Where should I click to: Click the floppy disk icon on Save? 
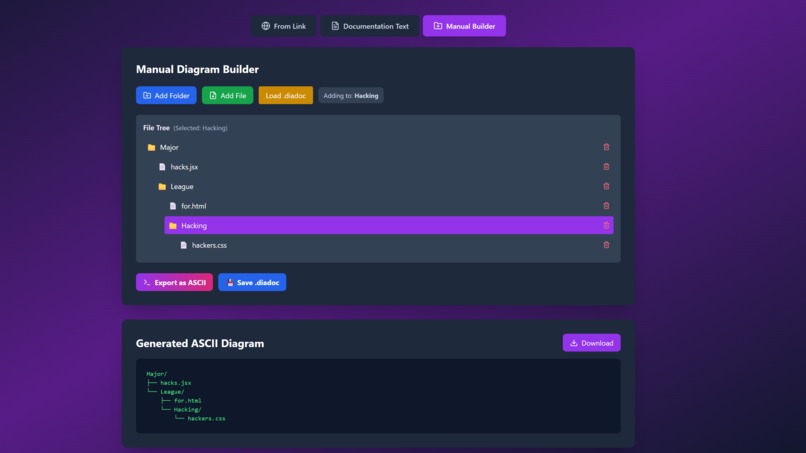230,282
